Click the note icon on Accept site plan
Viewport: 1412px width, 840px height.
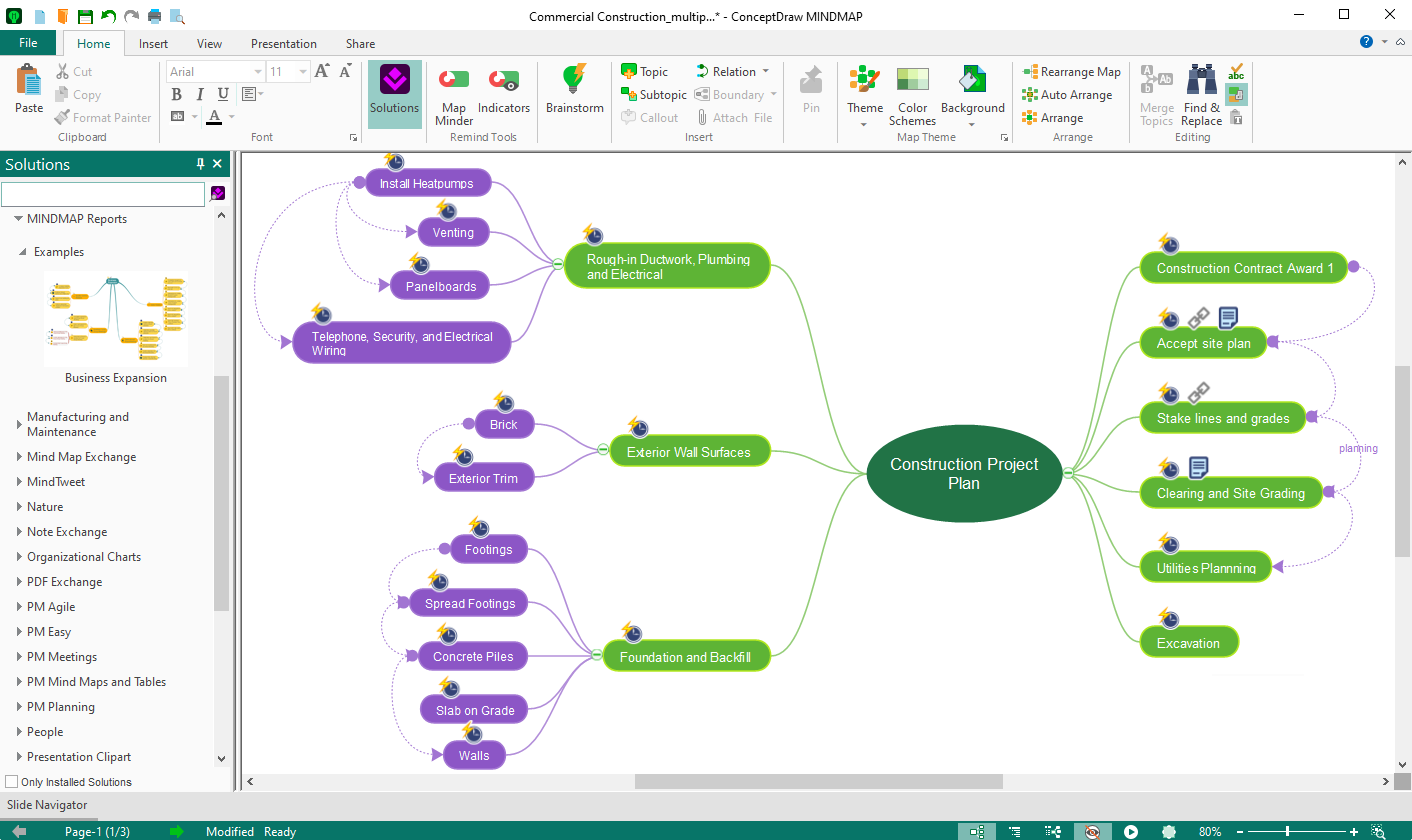pos(1228,317)
